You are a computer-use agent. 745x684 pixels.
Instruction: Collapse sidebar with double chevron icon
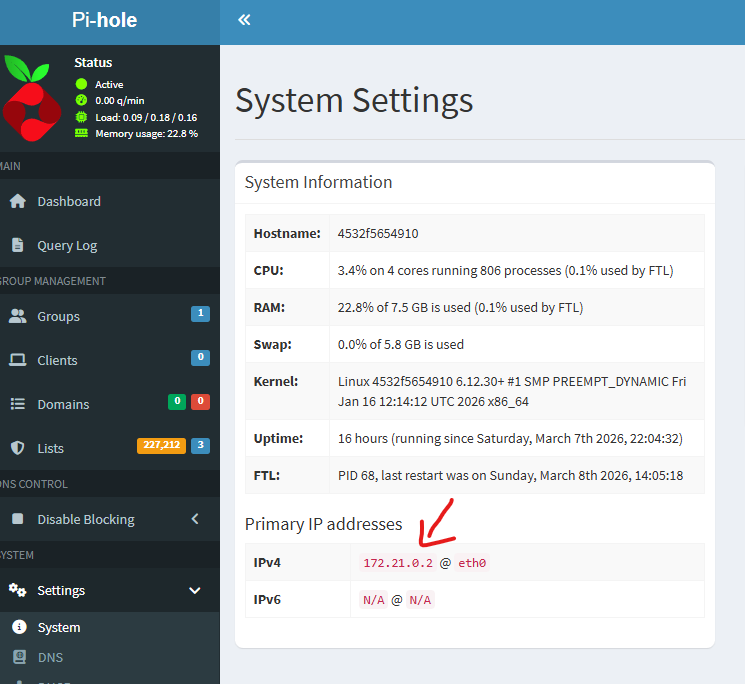click(244, 20)
